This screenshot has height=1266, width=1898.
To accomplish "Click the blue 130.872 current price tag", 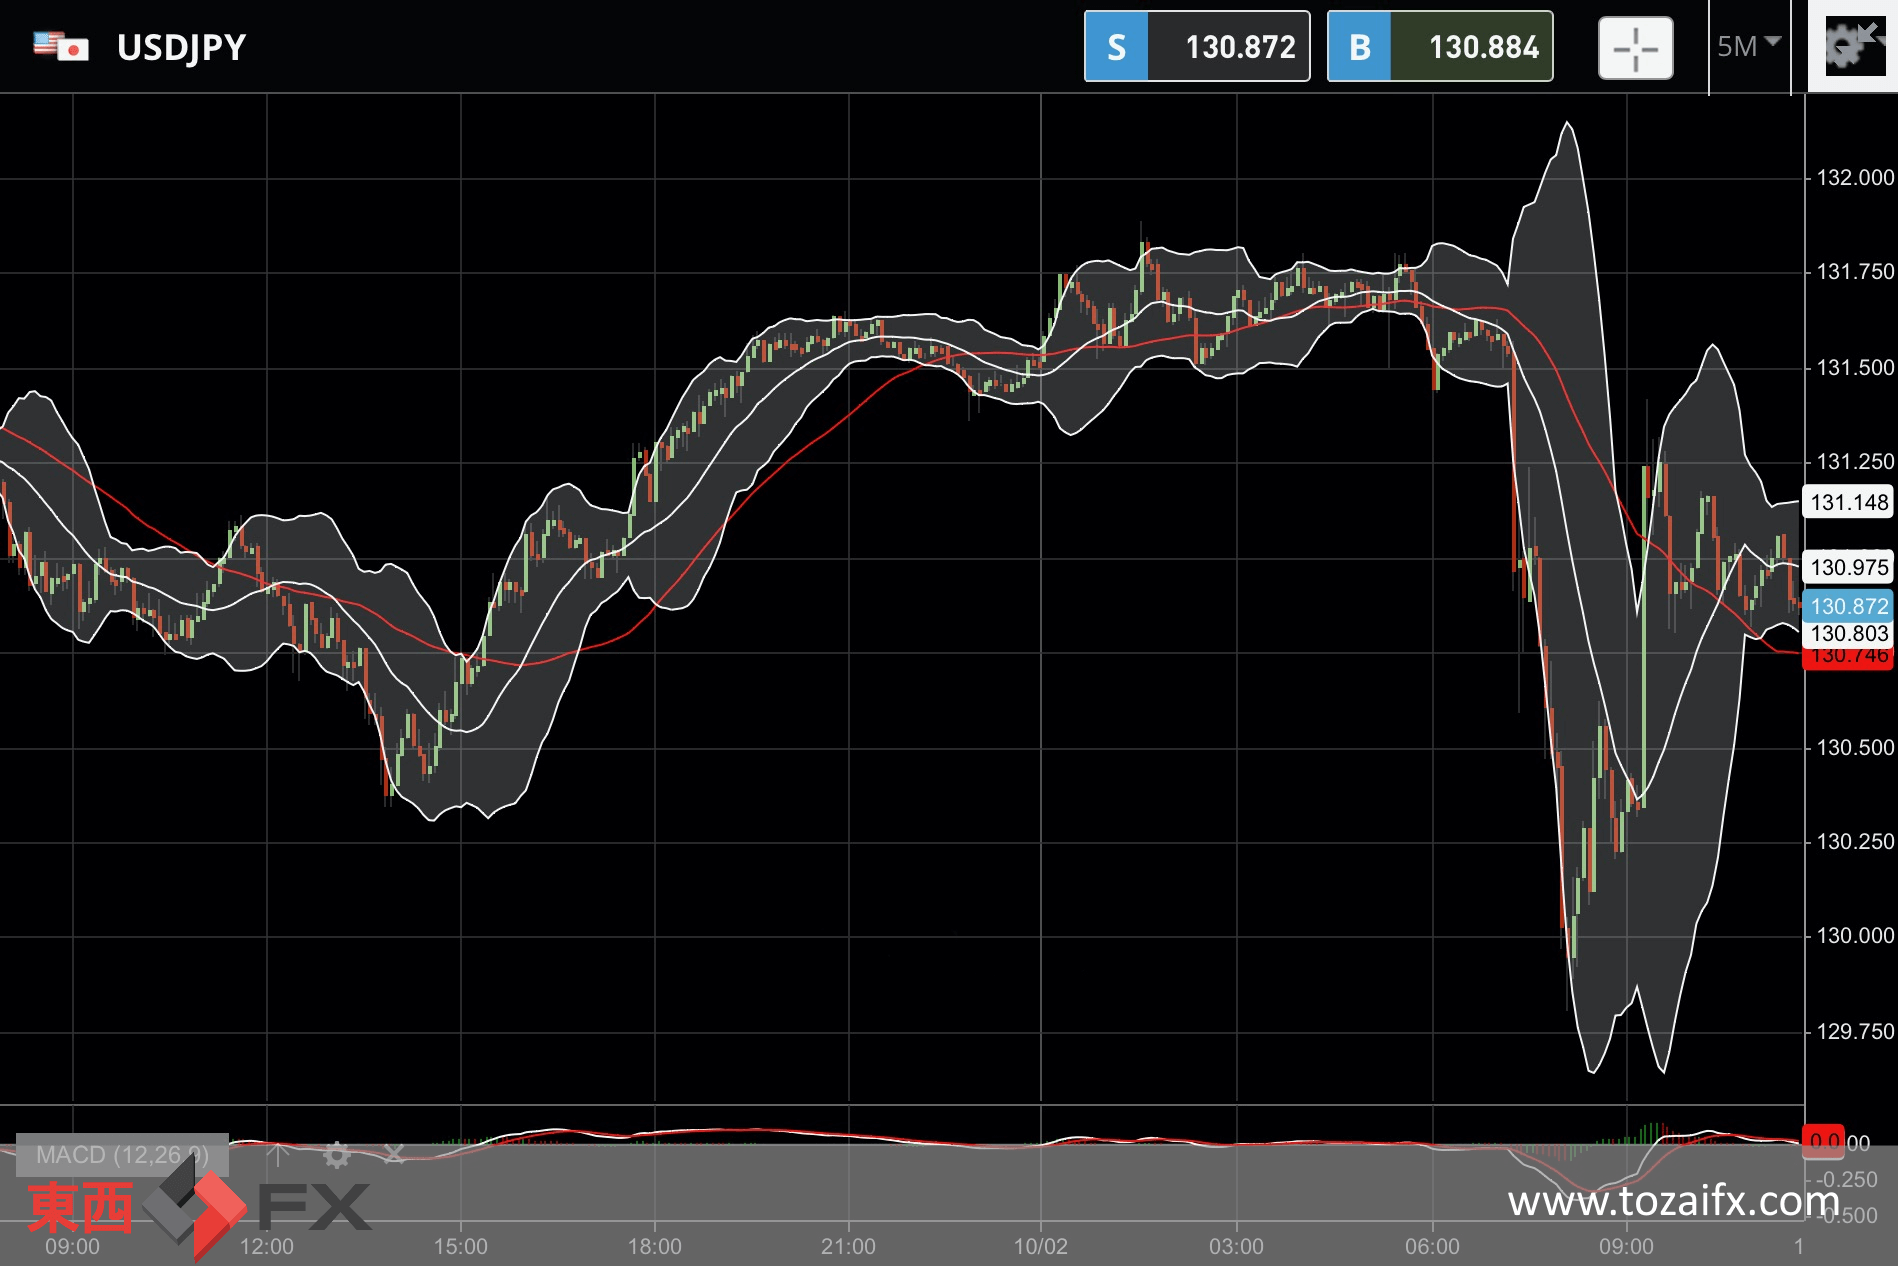I will 1849,606.
